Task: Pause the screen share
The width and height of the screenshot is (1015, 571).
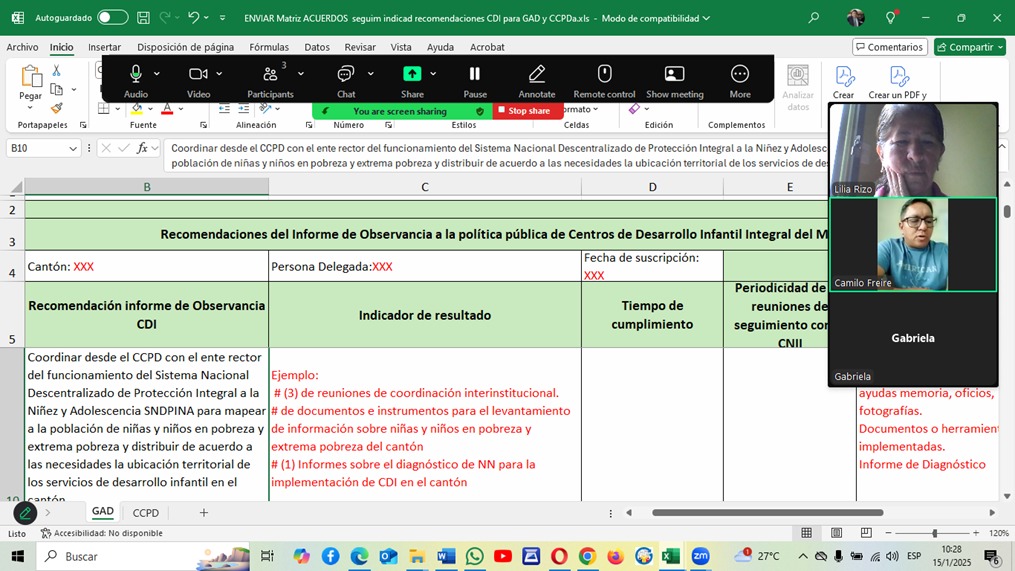Action: (474, 74)
